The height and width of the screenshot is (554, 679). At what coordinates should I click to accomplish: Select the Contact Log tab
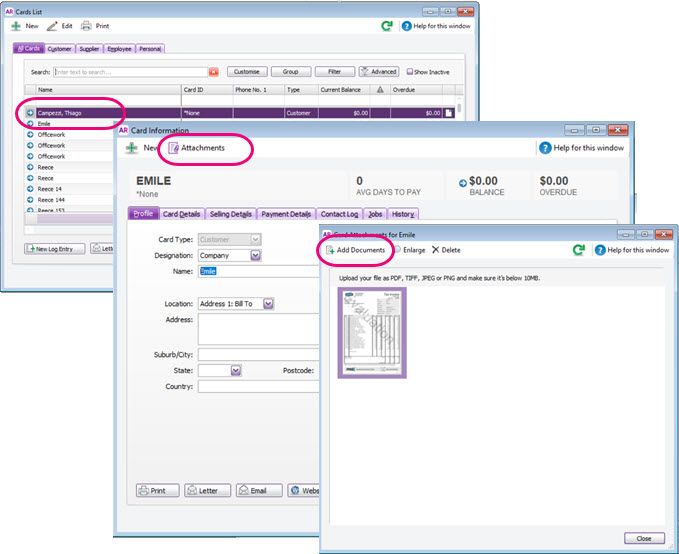pos(339,214)
